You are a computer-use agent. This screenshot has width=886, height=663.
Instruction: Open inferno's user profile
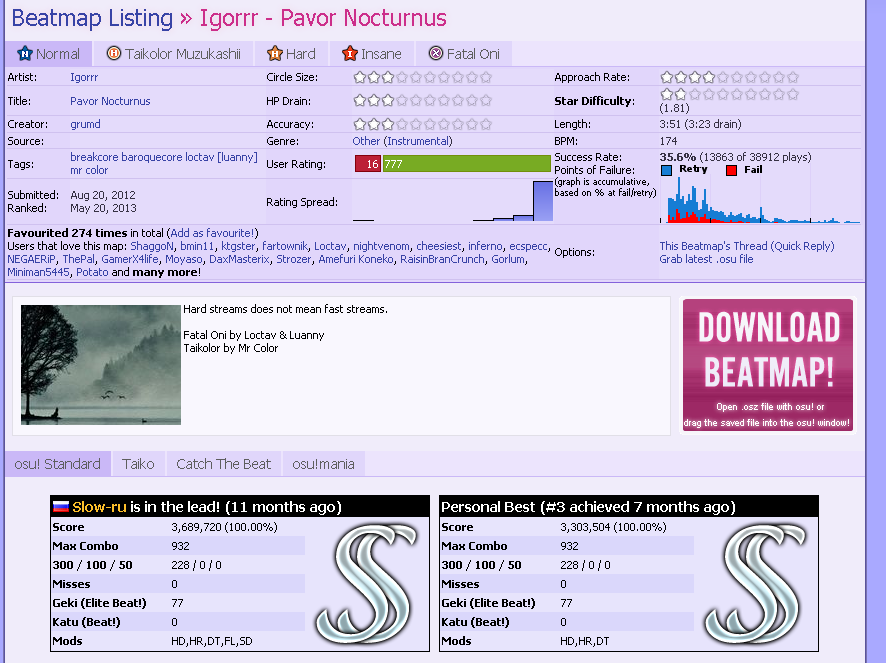click(485, 246)
